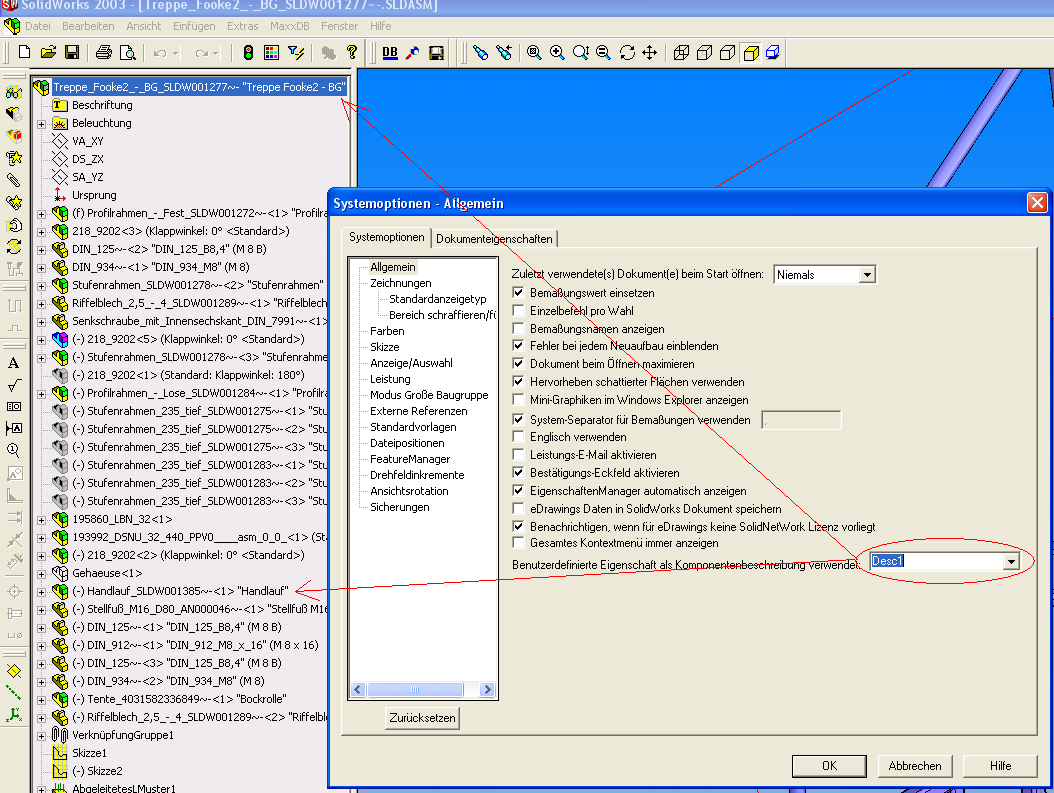
Task: Click the Print icon
Action: (x=104, y=52)
